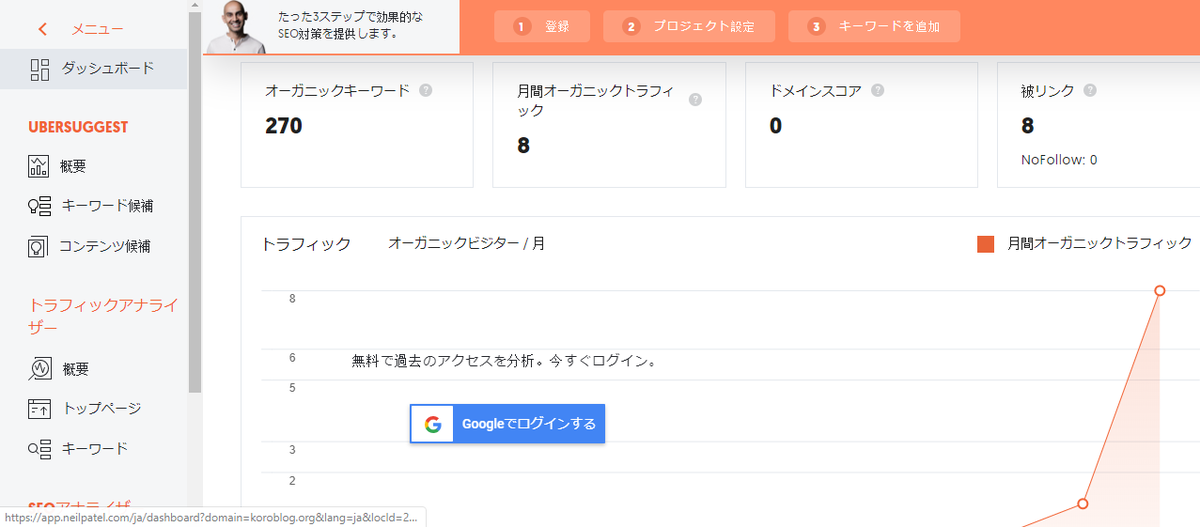Click the keyword ideas lightbulb icon
Viewport: 1200px width, 527px height.
[39, 206]
